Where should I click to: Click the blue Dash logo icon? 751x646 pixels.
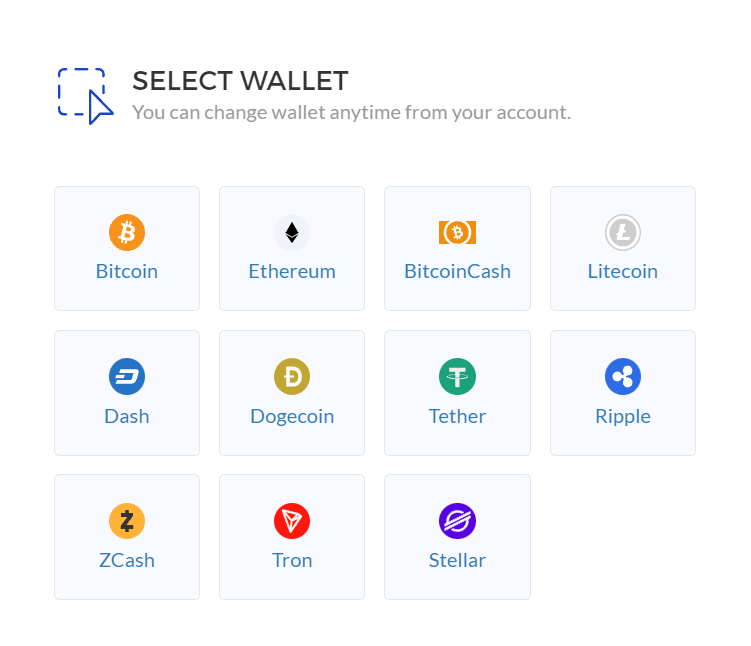click(127, 377)
